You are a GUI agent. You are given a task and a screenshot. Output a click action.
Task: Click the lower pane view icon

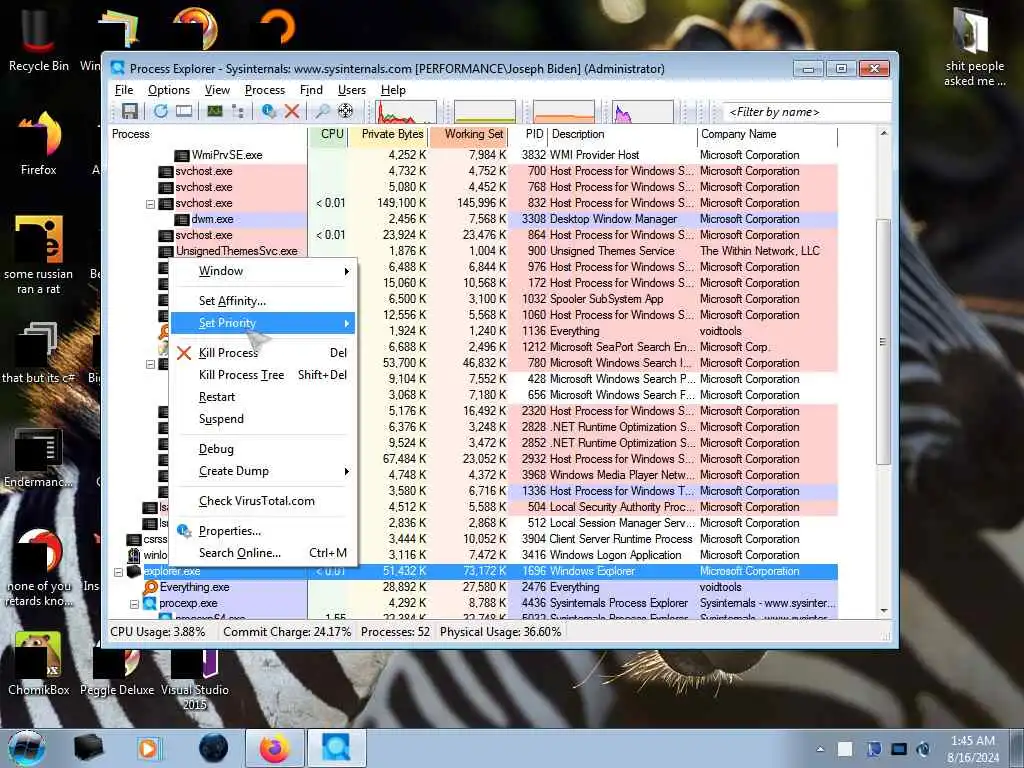tap(184, 112)
